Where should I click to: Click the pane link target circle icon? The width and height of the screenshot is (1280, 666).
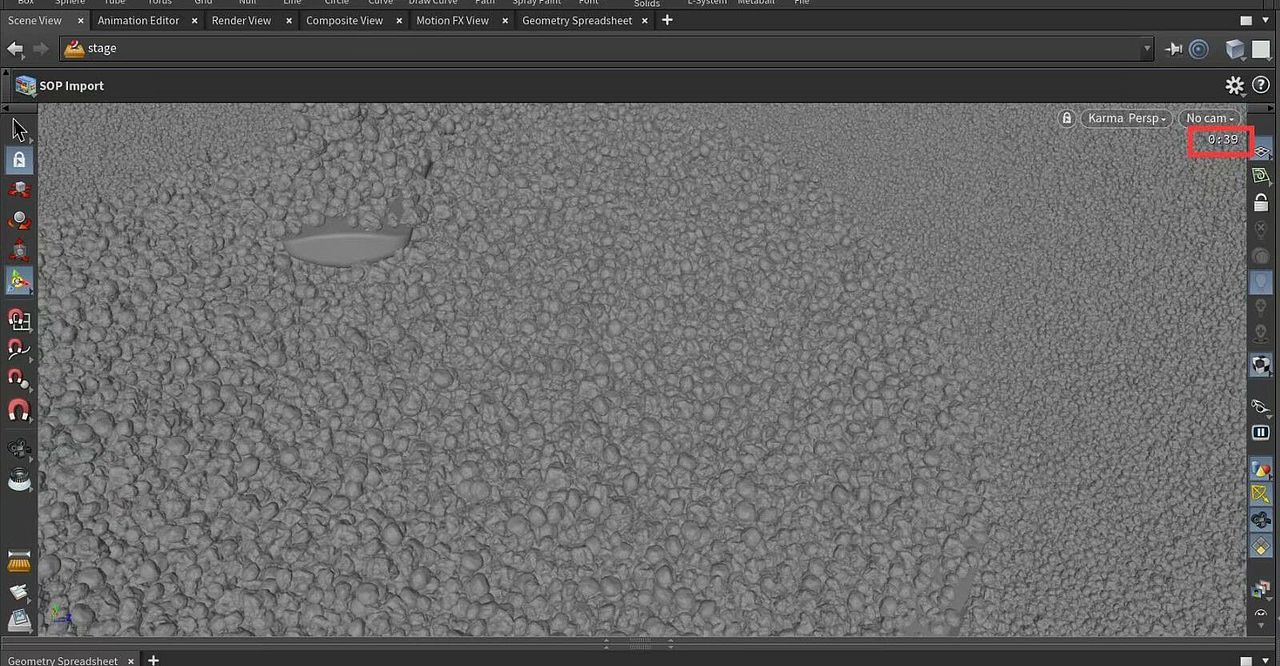click(1199, 48)
